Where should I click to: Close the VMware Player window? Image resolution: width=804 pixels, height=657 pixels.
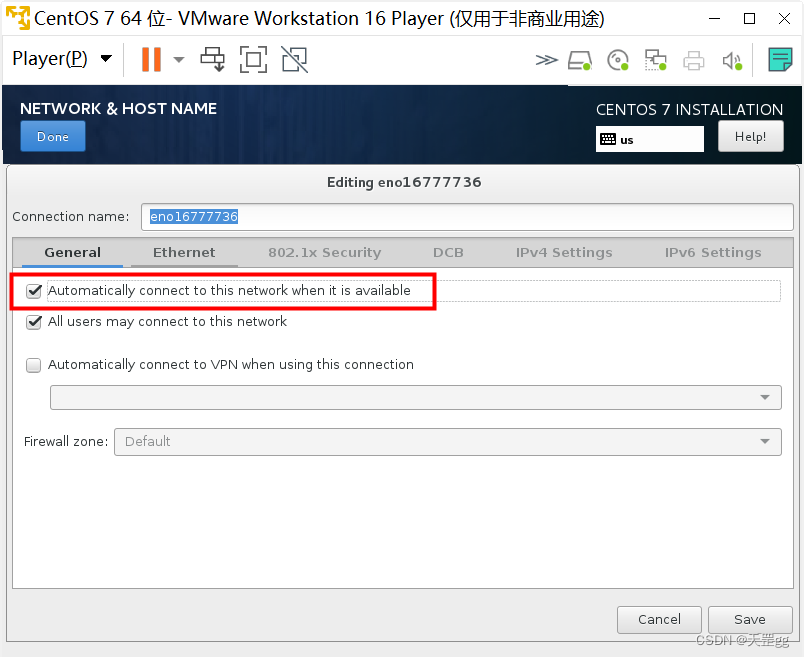pos(784,18)
